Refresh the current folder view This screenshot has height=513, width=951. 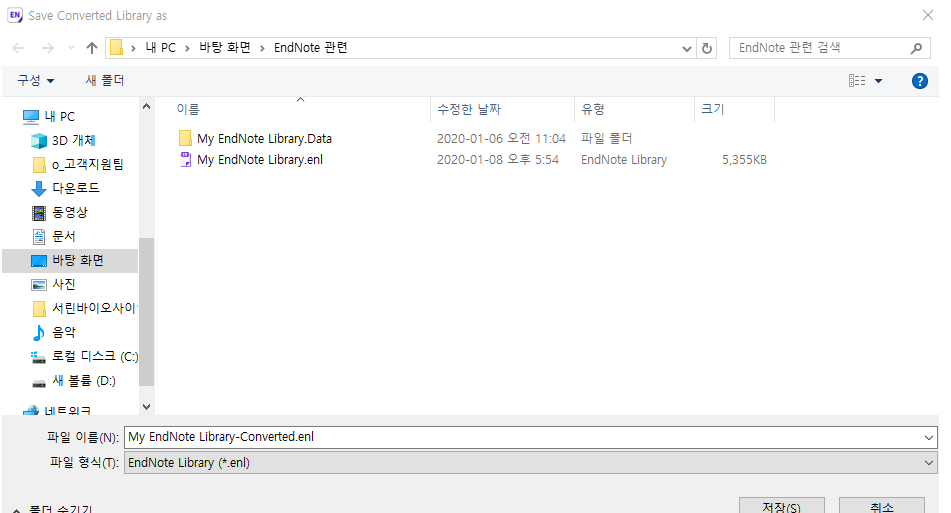pyautogui.click(x=707, y=49)
